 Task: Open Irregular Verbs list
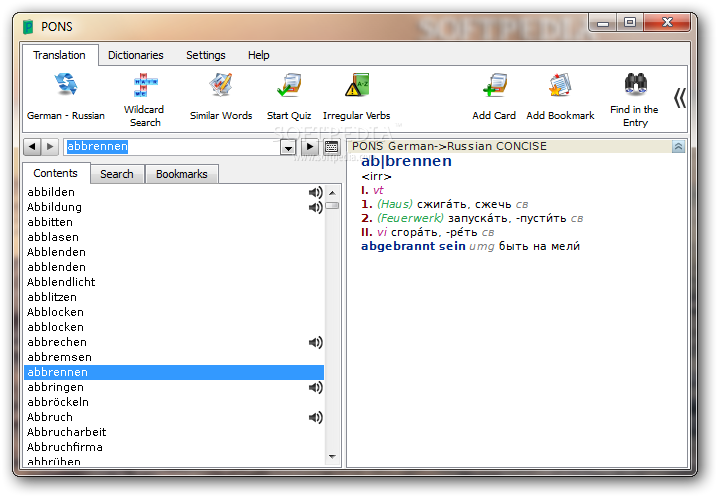coord(356,84)
